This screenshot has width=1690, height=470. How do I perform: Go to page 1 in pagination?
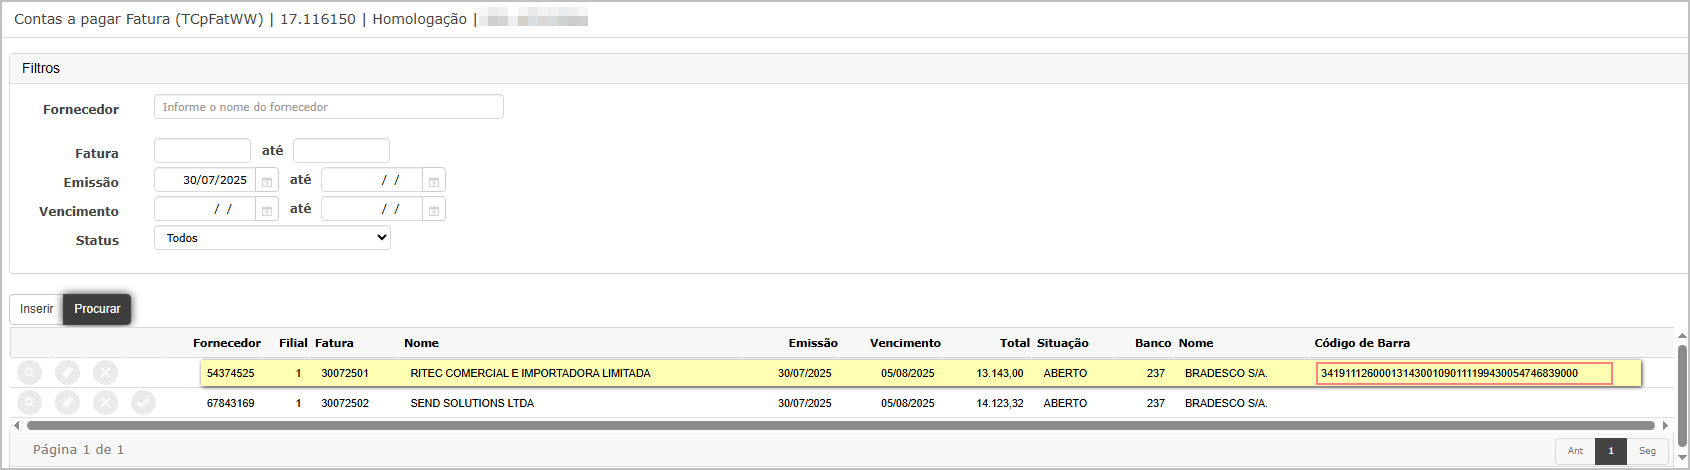[x=1611, y=451]
